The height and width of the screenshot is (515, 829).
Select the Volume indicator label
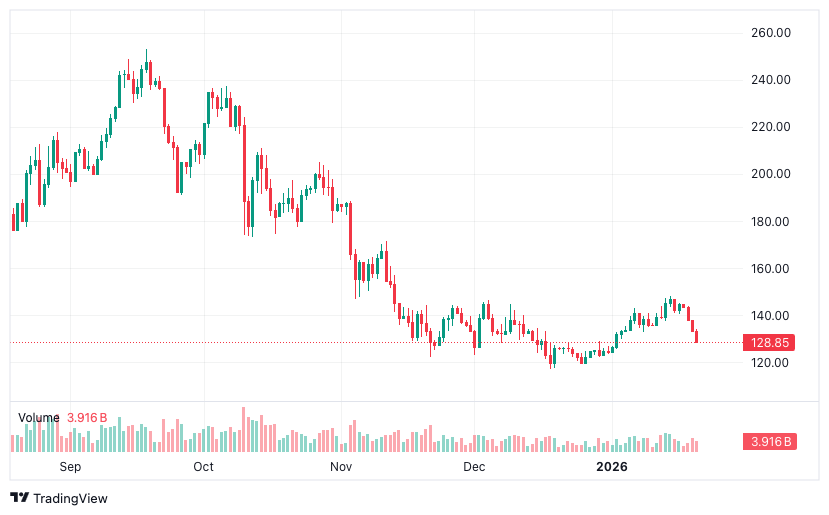[38, 417]
